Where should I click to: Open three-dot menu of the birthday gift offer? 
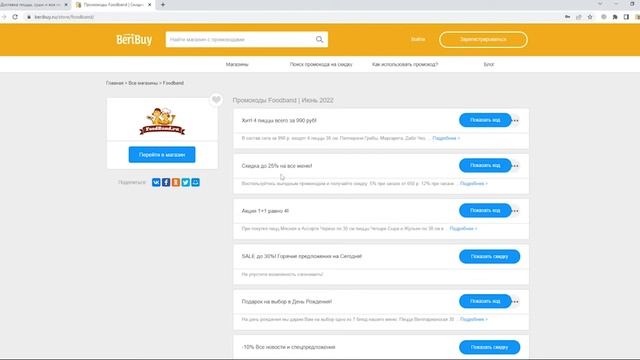pos(516,302)
